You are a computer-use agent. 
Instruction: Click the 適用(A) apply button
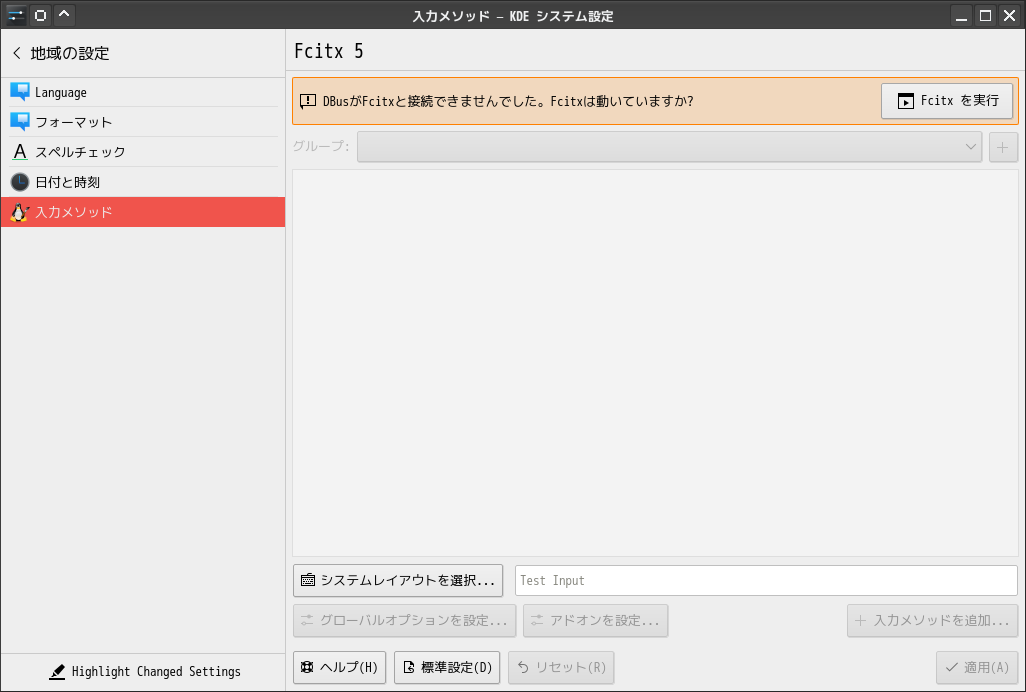[x=977, y=667]
